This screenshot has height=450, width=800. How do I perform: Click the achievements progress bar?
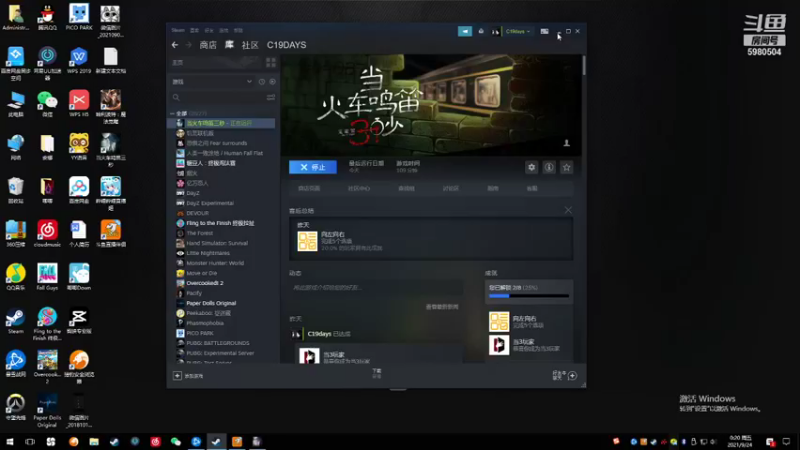(529, 295)
